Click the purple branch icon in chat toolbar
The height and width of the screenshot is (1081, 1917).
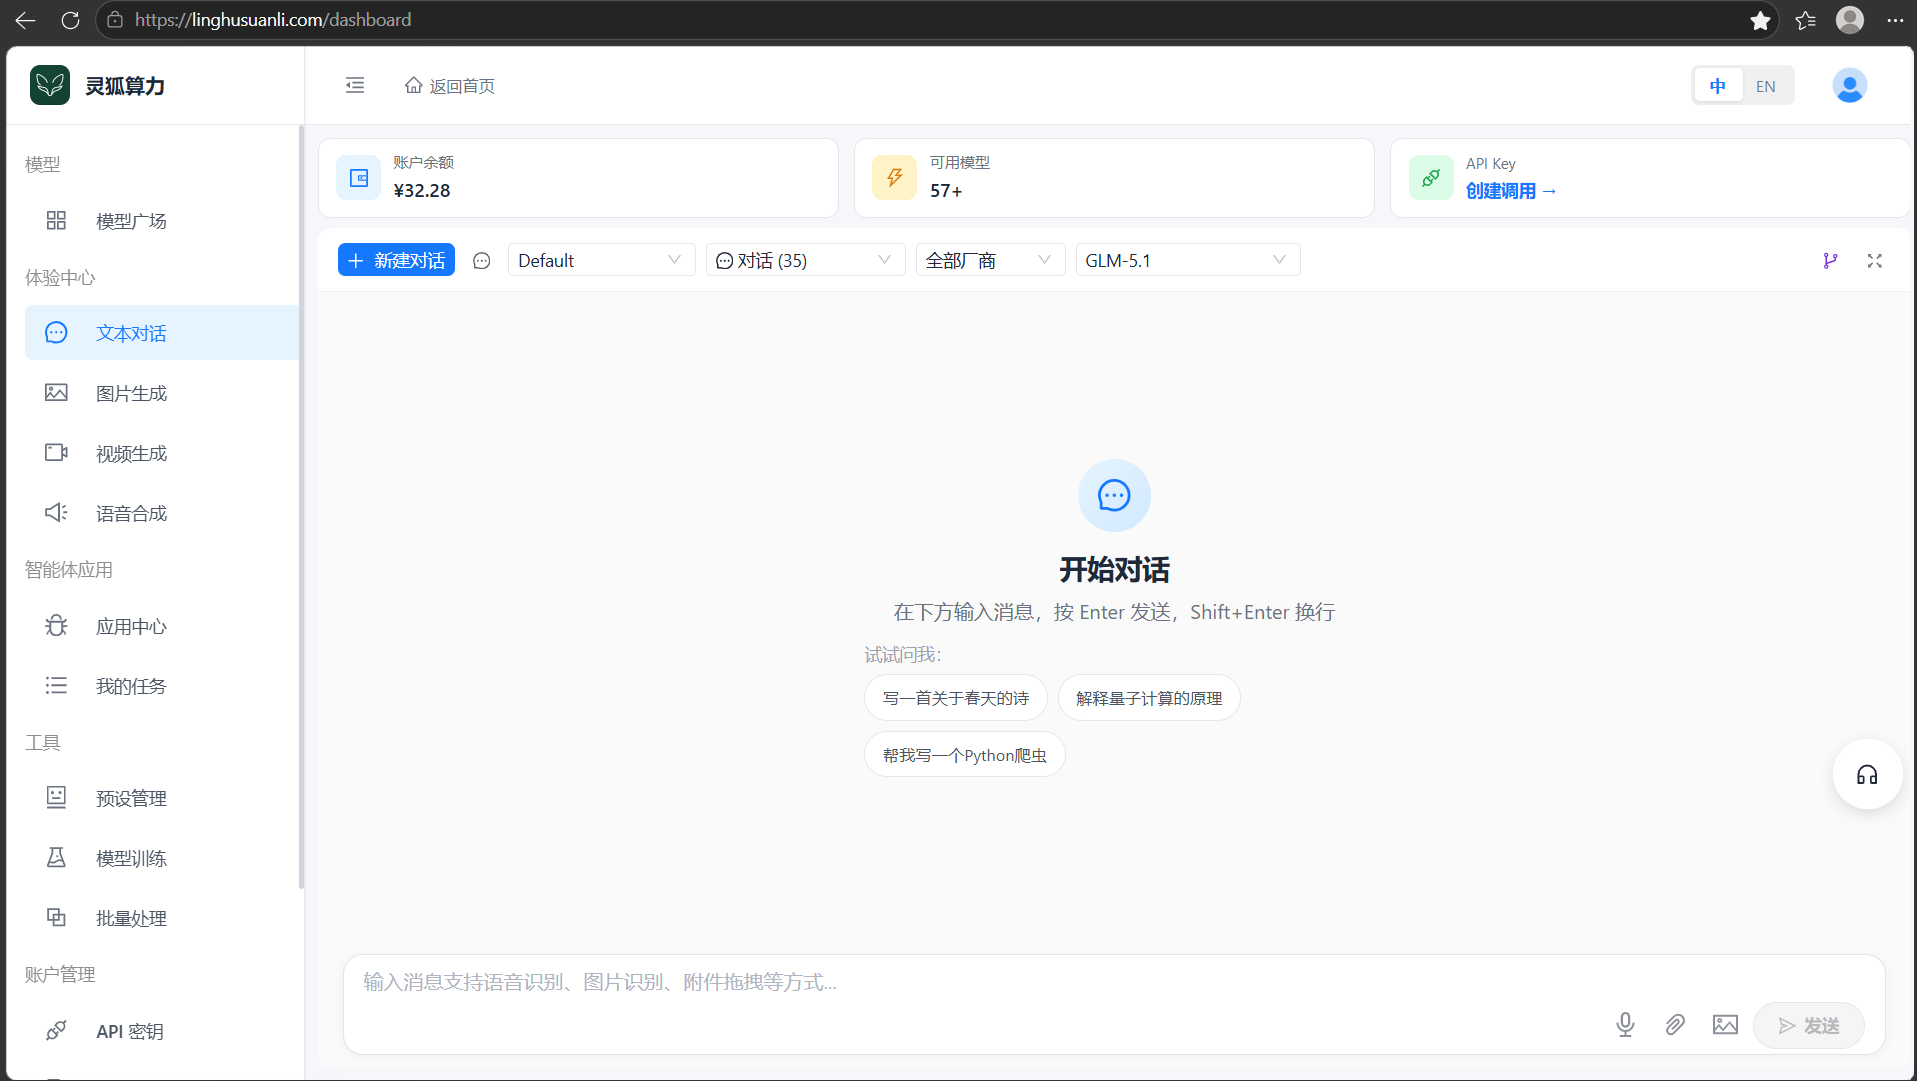click(1830, 261)
